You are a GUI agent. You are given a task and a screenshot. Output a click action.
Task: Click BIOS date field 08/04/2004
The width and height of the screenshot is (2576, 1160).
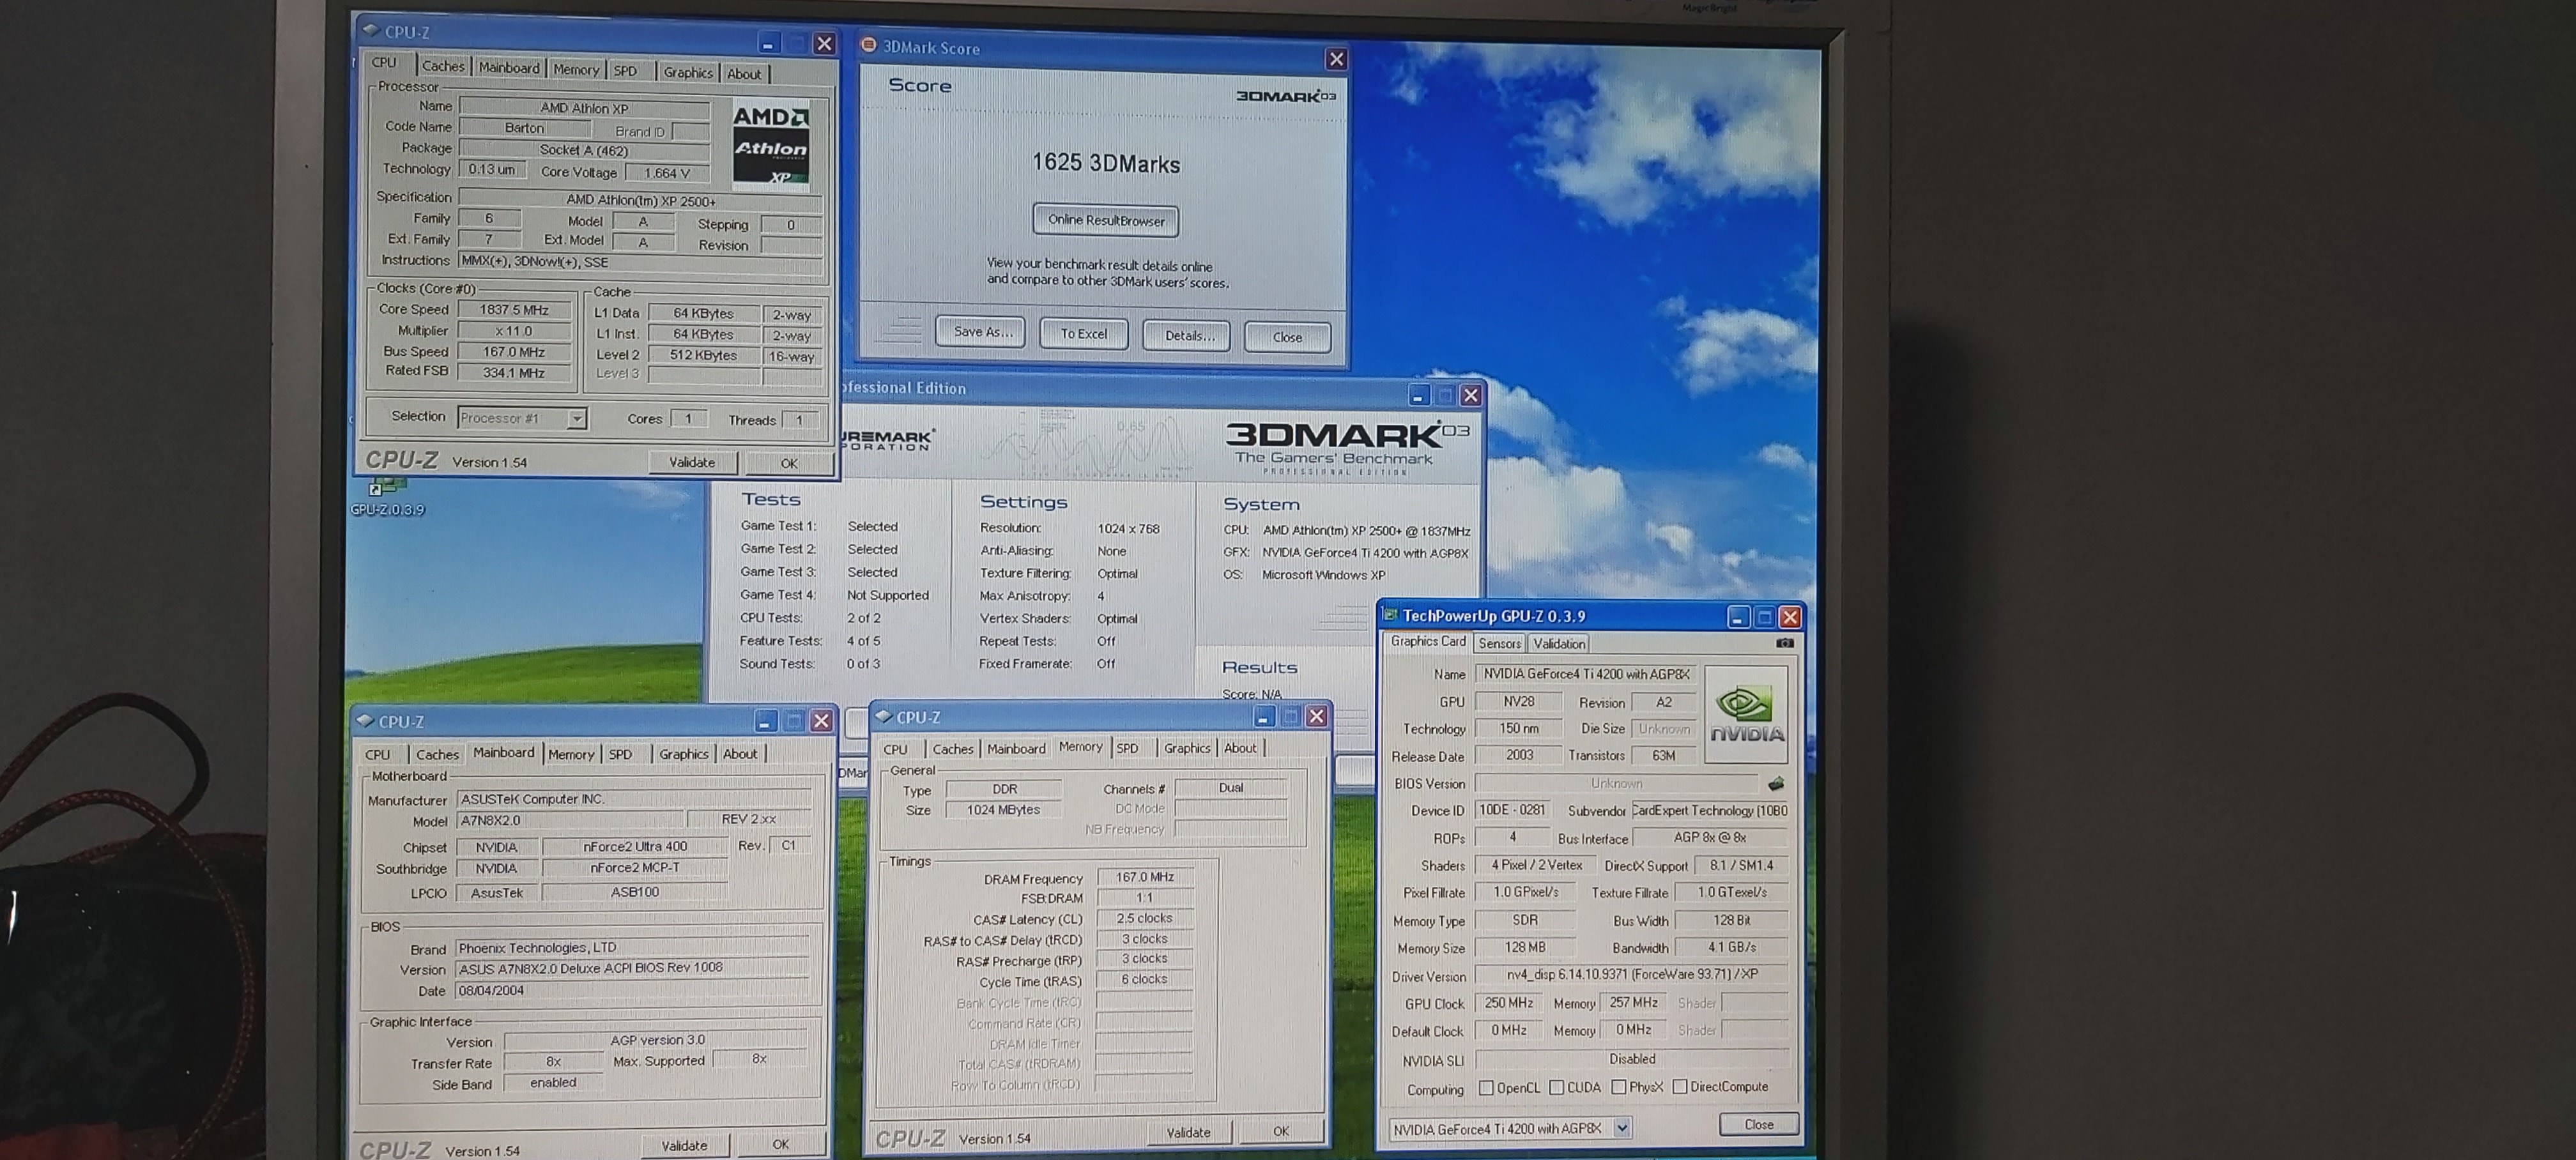632,991
